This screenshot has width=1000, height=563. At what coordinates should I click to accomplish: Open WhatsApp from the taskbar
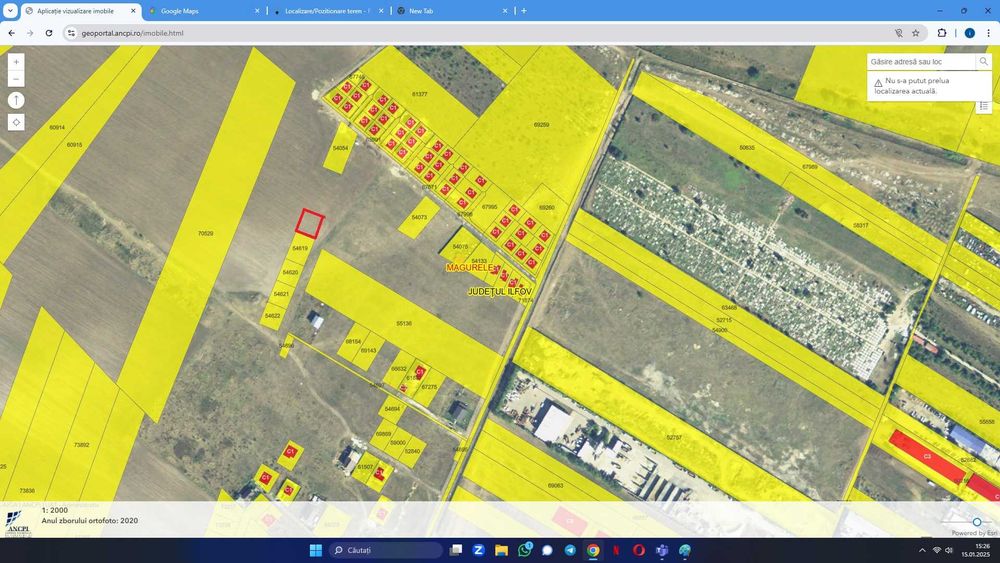point(524,550)
